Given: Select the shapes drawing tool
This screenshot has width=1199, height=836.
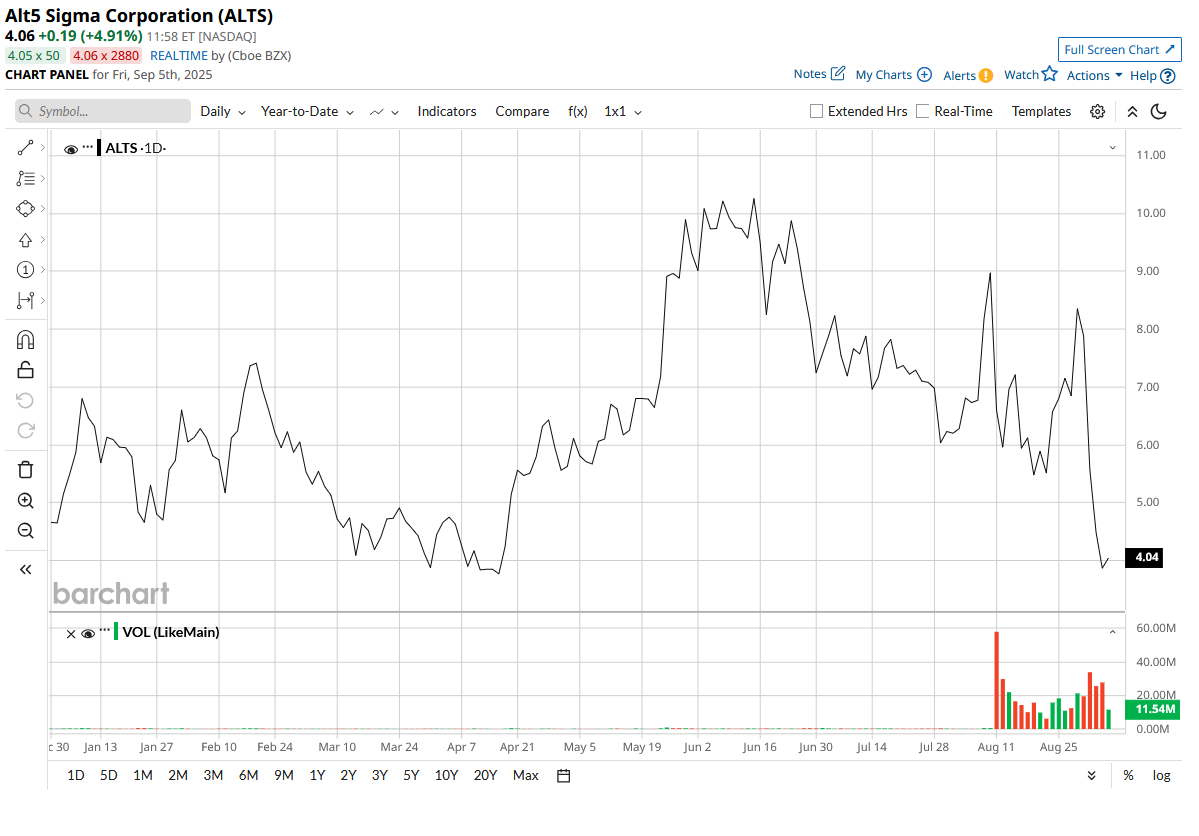Looking at the screenshot, I should coord(25,209).
